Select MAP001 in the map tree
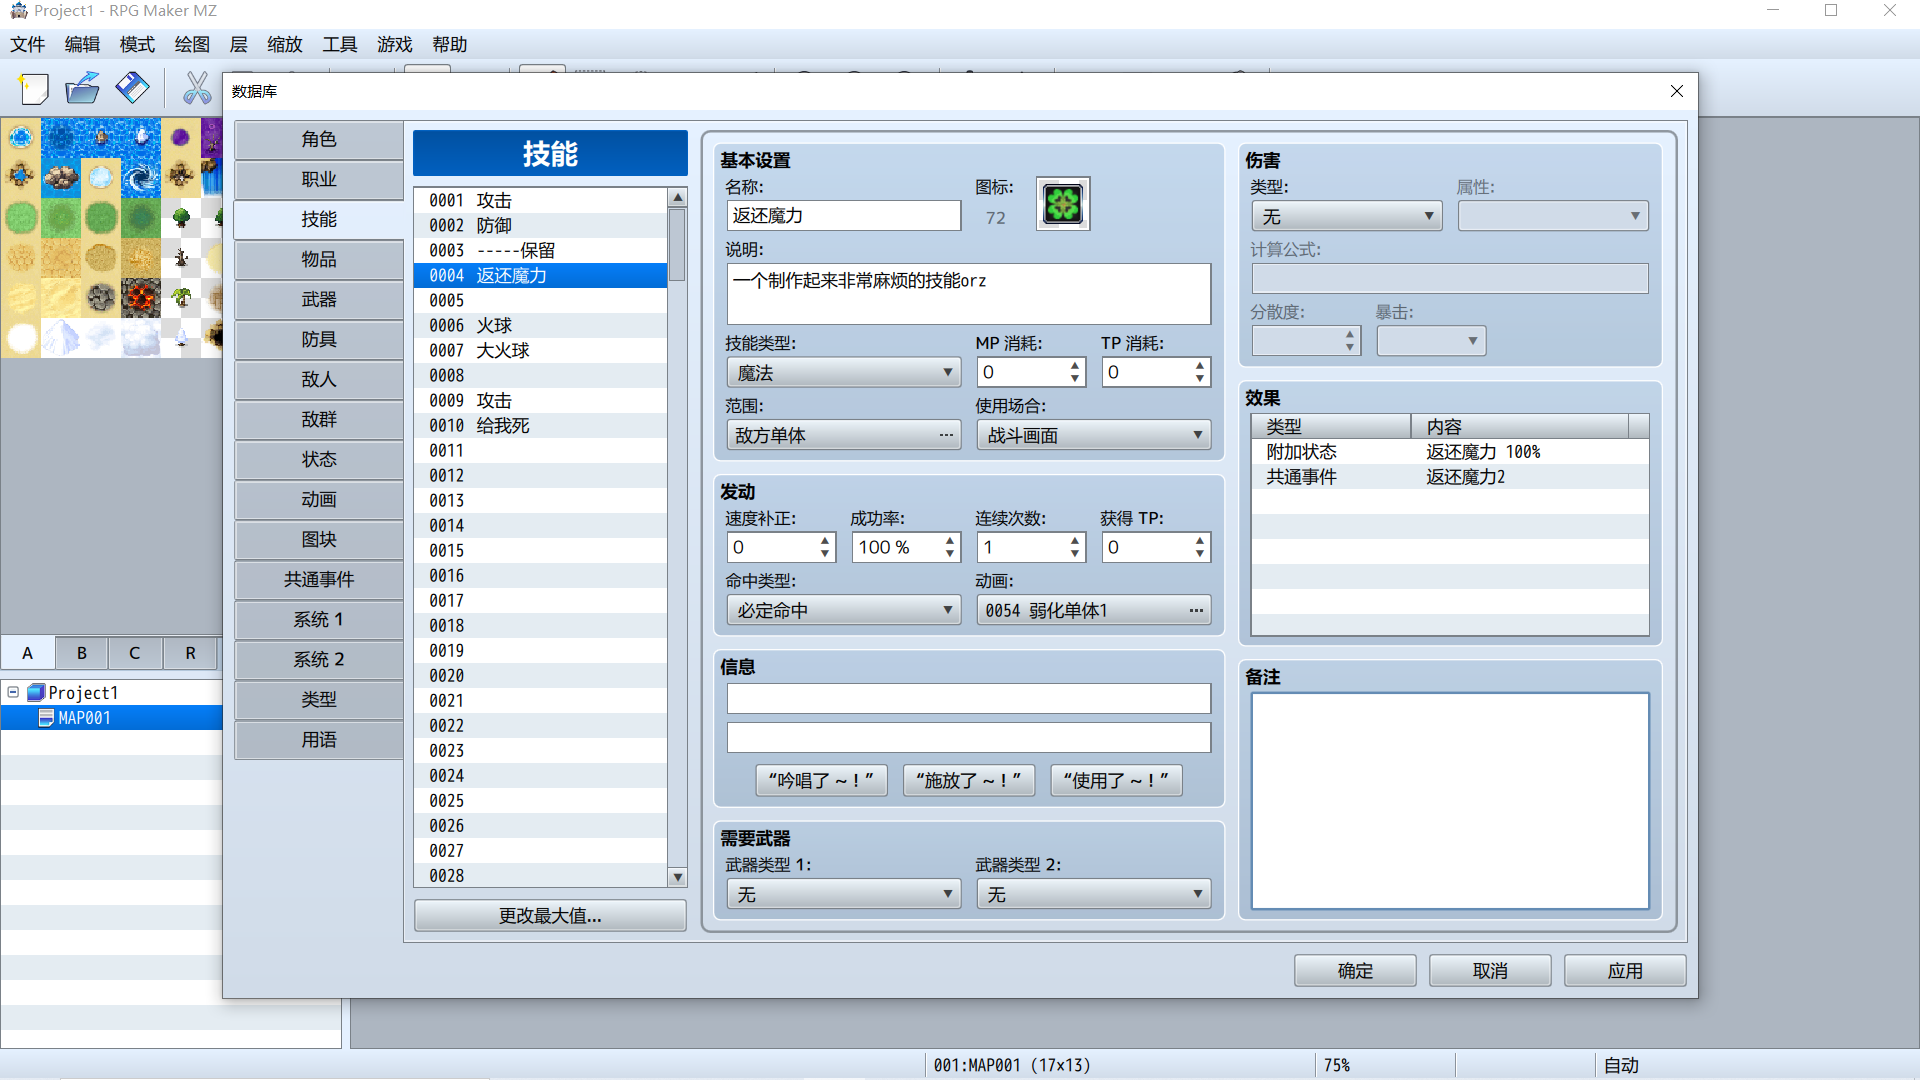Viewport: 1920px width, 1080px height. pos(84,718)
